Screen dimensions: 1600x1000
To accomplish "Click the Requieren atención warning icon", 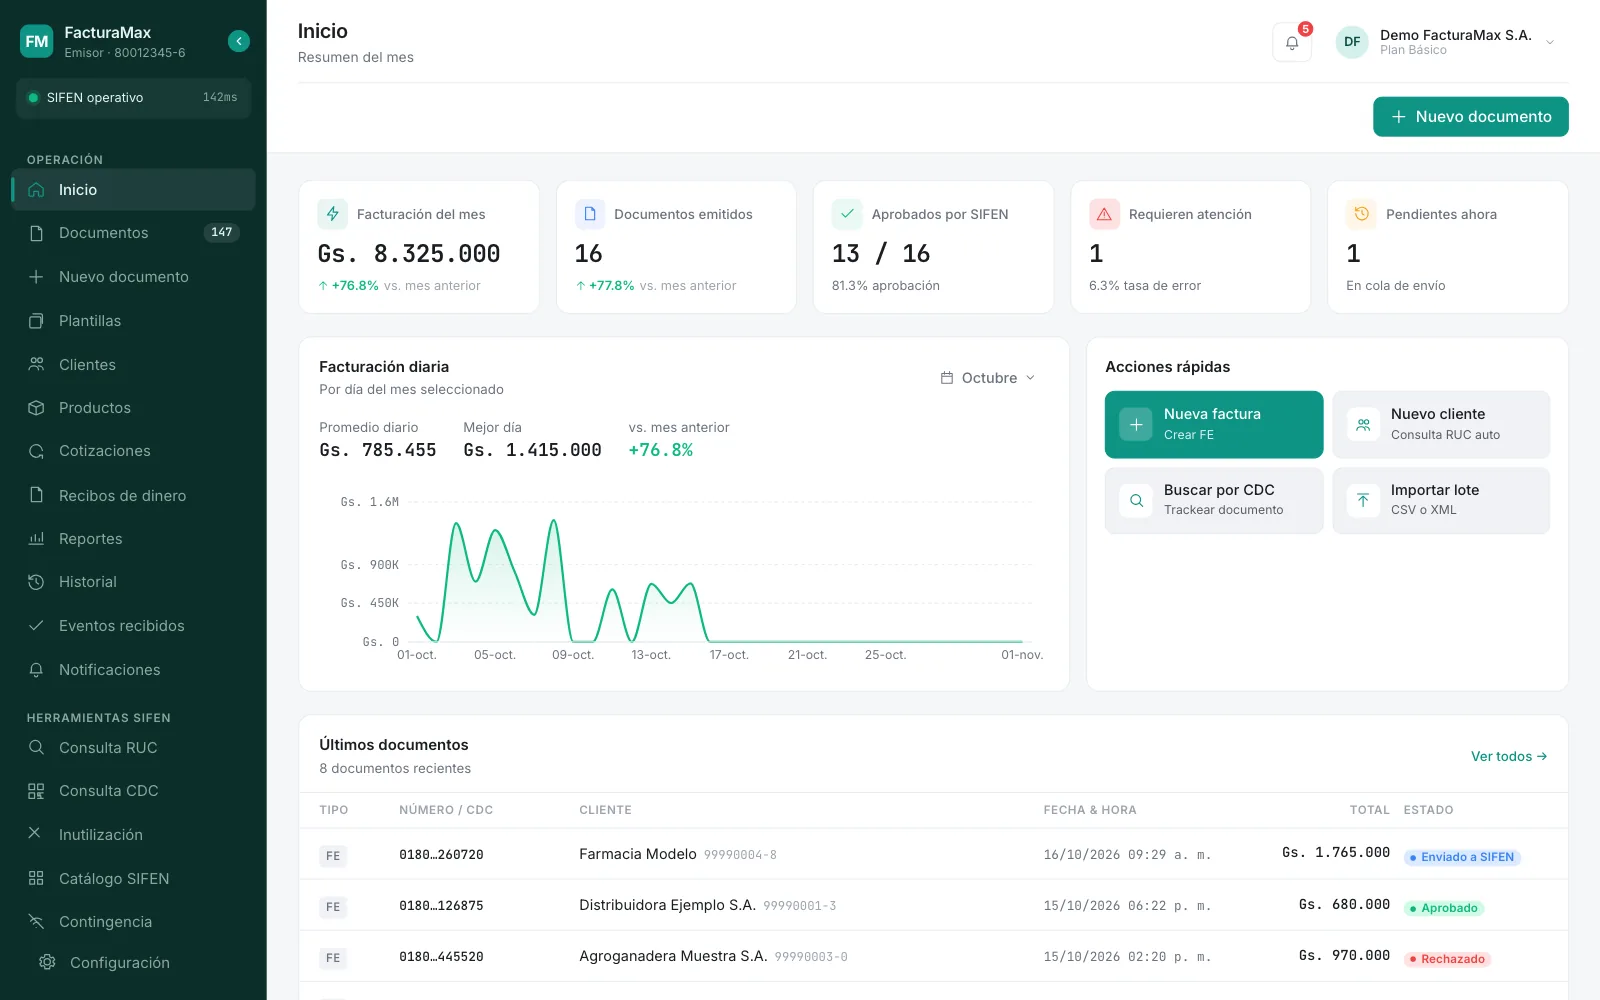I will [1104, 214].
